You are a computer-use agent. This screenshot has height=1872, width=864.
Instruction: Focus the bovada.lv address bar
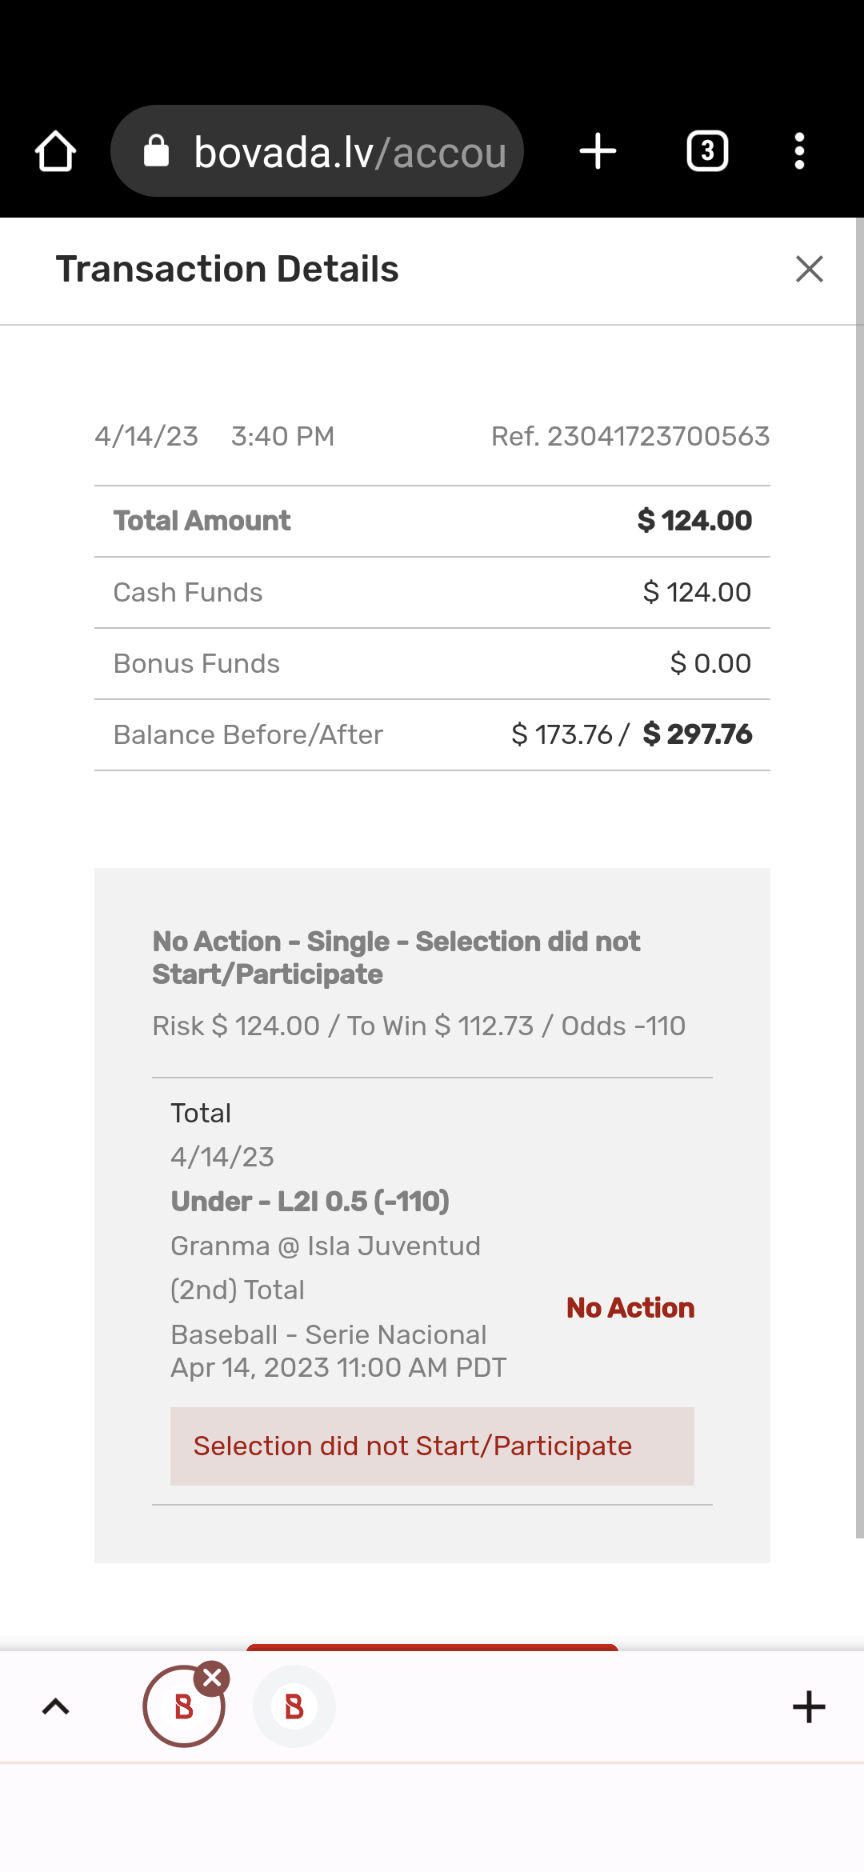click(349, 152)
